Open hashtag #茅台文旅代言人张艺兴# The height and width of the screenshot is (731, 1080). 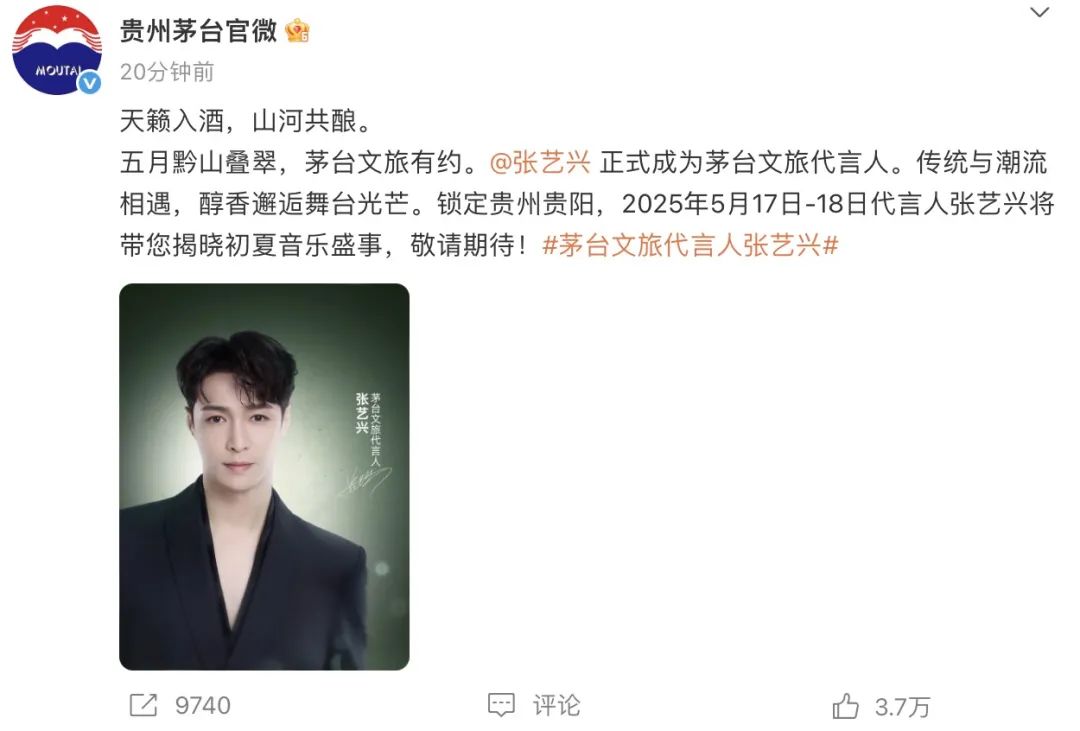tap(690, 245)
